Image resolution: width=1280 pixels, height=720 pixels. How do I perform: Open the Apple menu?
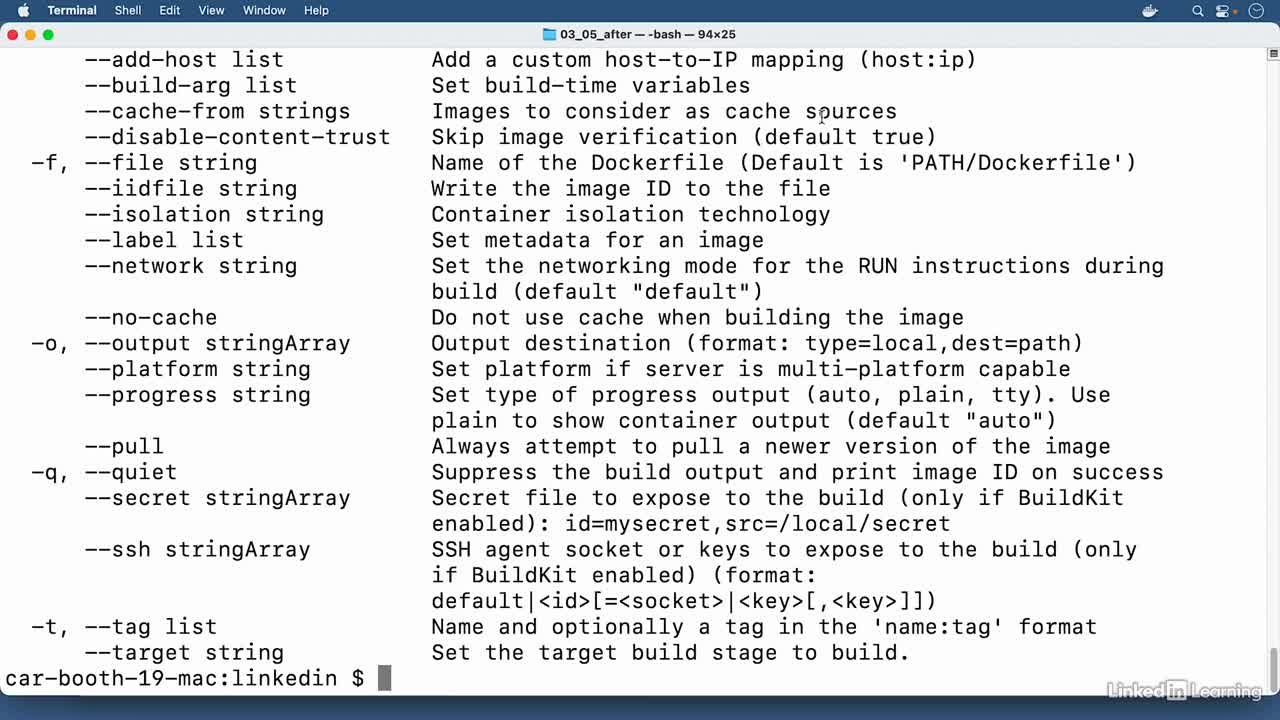23,10
